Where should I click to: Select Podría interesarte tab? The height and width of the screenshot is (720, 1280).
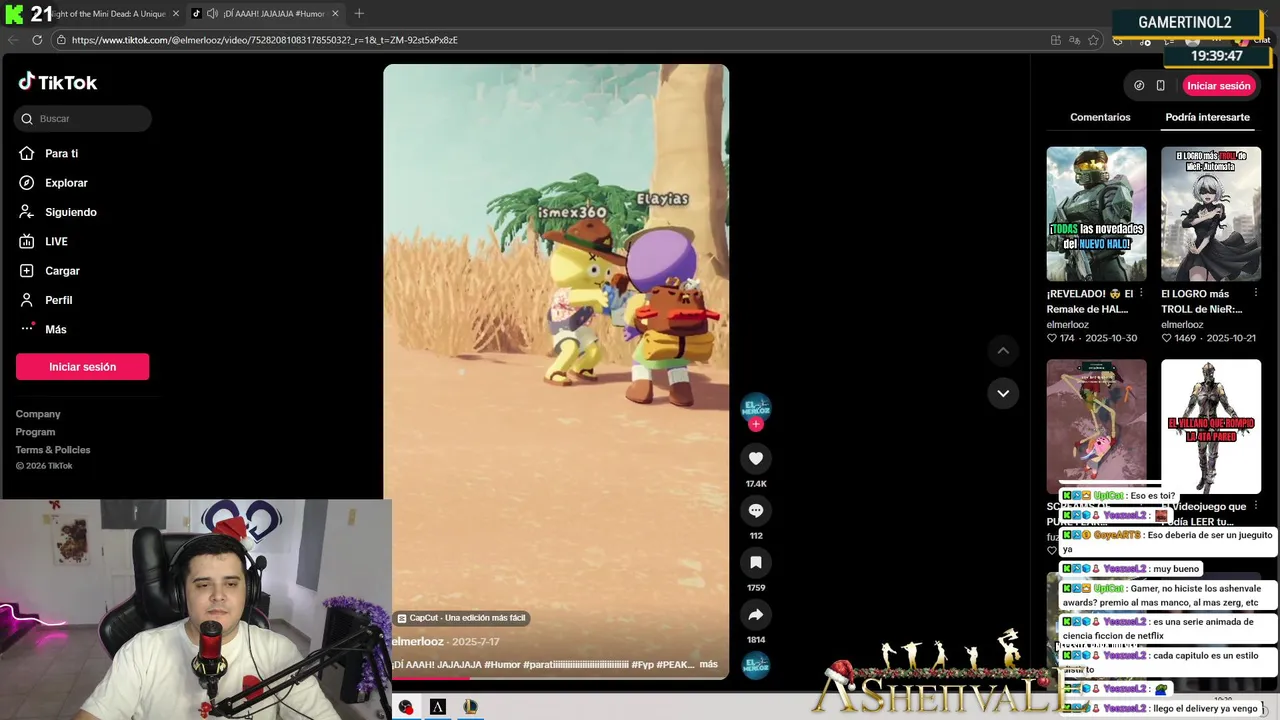pyautogui.click(x=1207, y=117)
